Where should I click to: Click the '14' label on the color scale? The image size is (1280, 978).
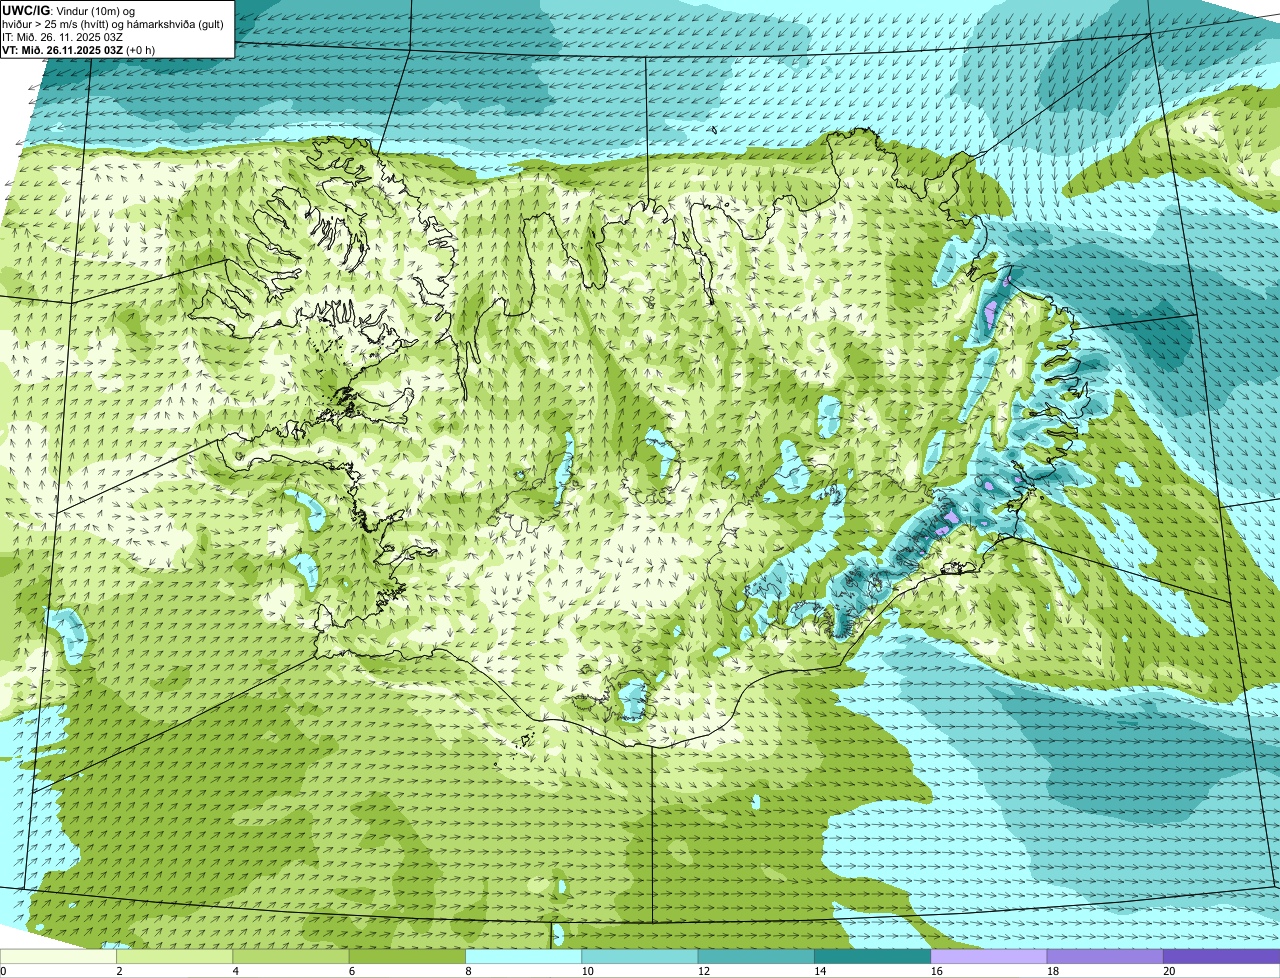click(820, 971)
